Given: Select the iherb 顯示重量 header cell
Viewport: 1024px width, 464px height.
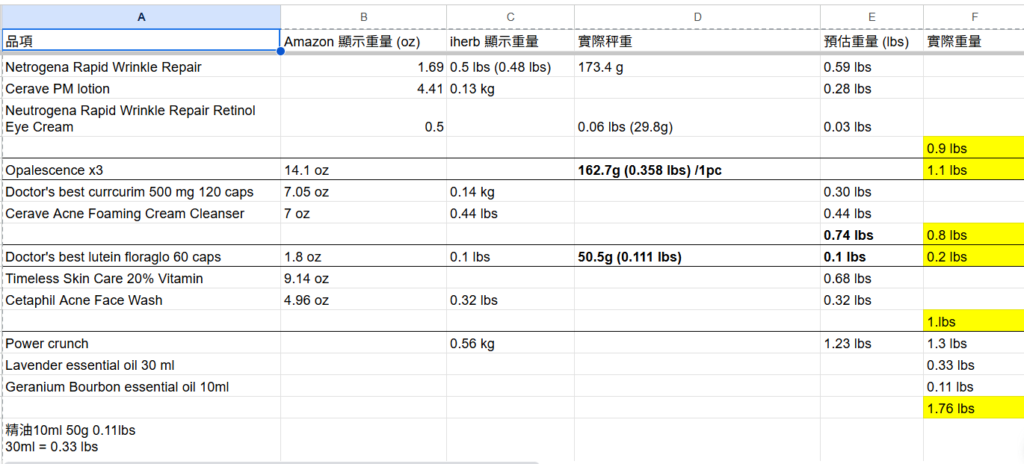Looking at the screenshot, I should point(510,41).
